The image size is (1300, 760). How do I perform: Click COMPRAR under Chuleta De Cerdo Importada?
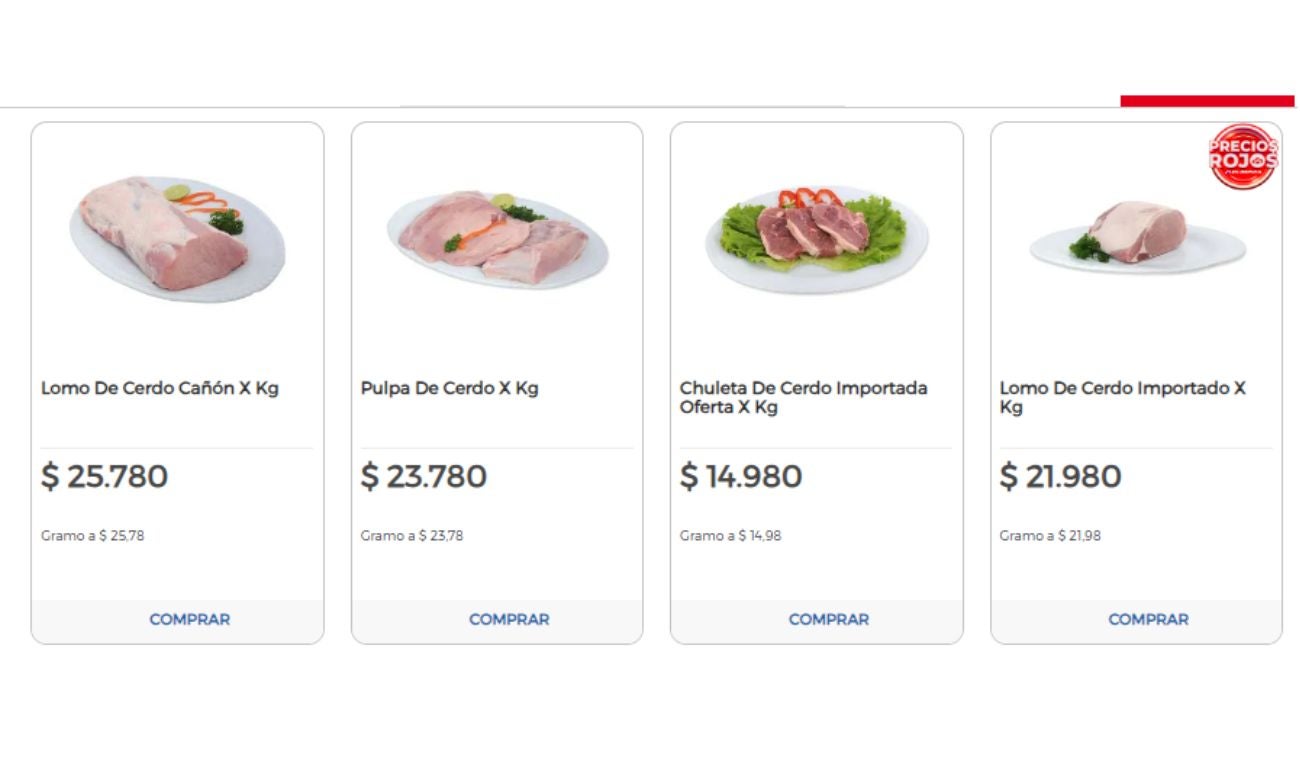tap(829, 619)
